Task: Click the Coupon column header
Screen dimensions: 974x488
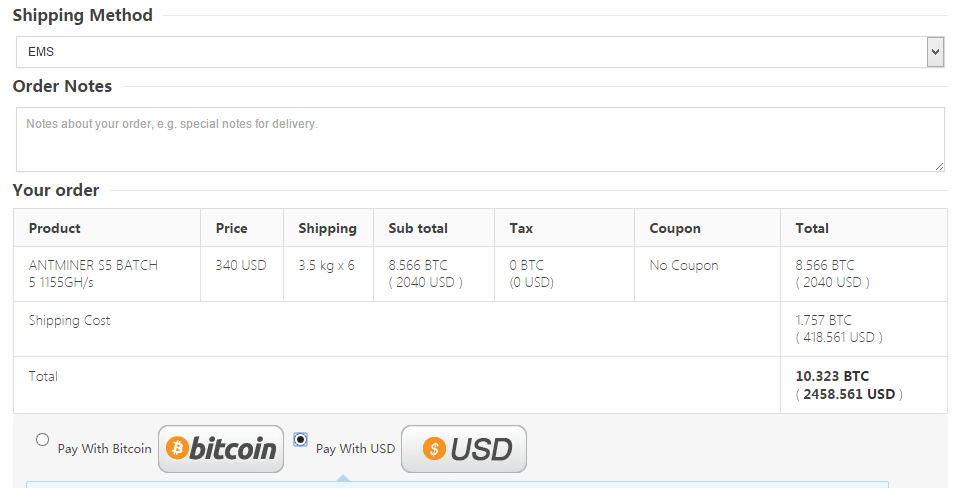Action: (x=675, y=228)
